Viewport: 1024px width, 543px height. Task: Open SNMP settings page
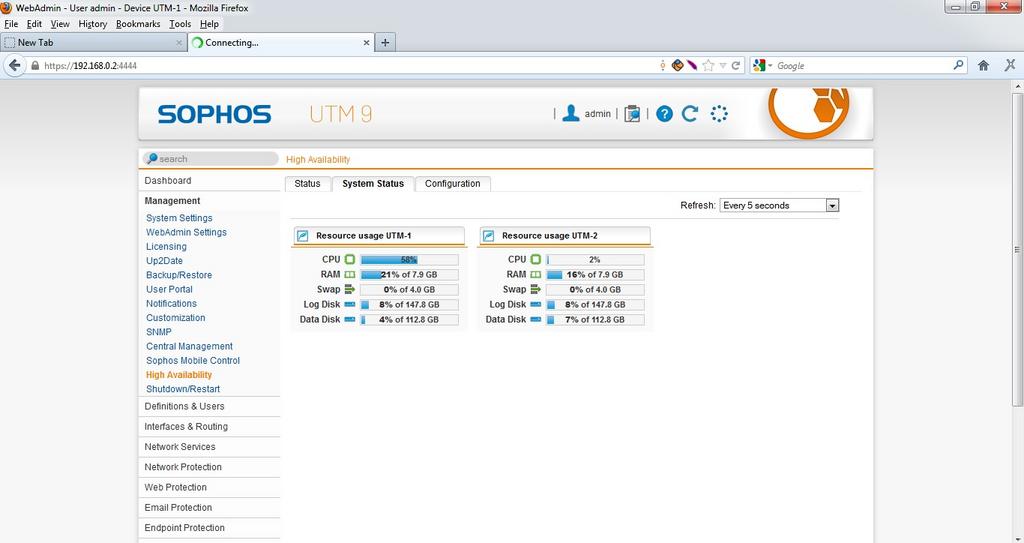(159, 332)
